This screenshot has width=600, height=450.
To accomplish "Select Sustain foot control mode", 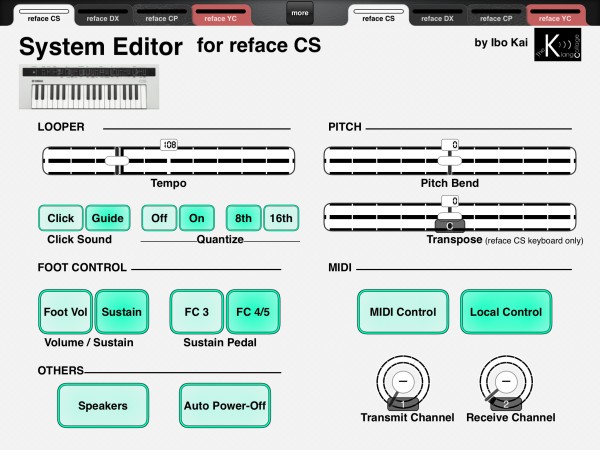I will 122,312.
